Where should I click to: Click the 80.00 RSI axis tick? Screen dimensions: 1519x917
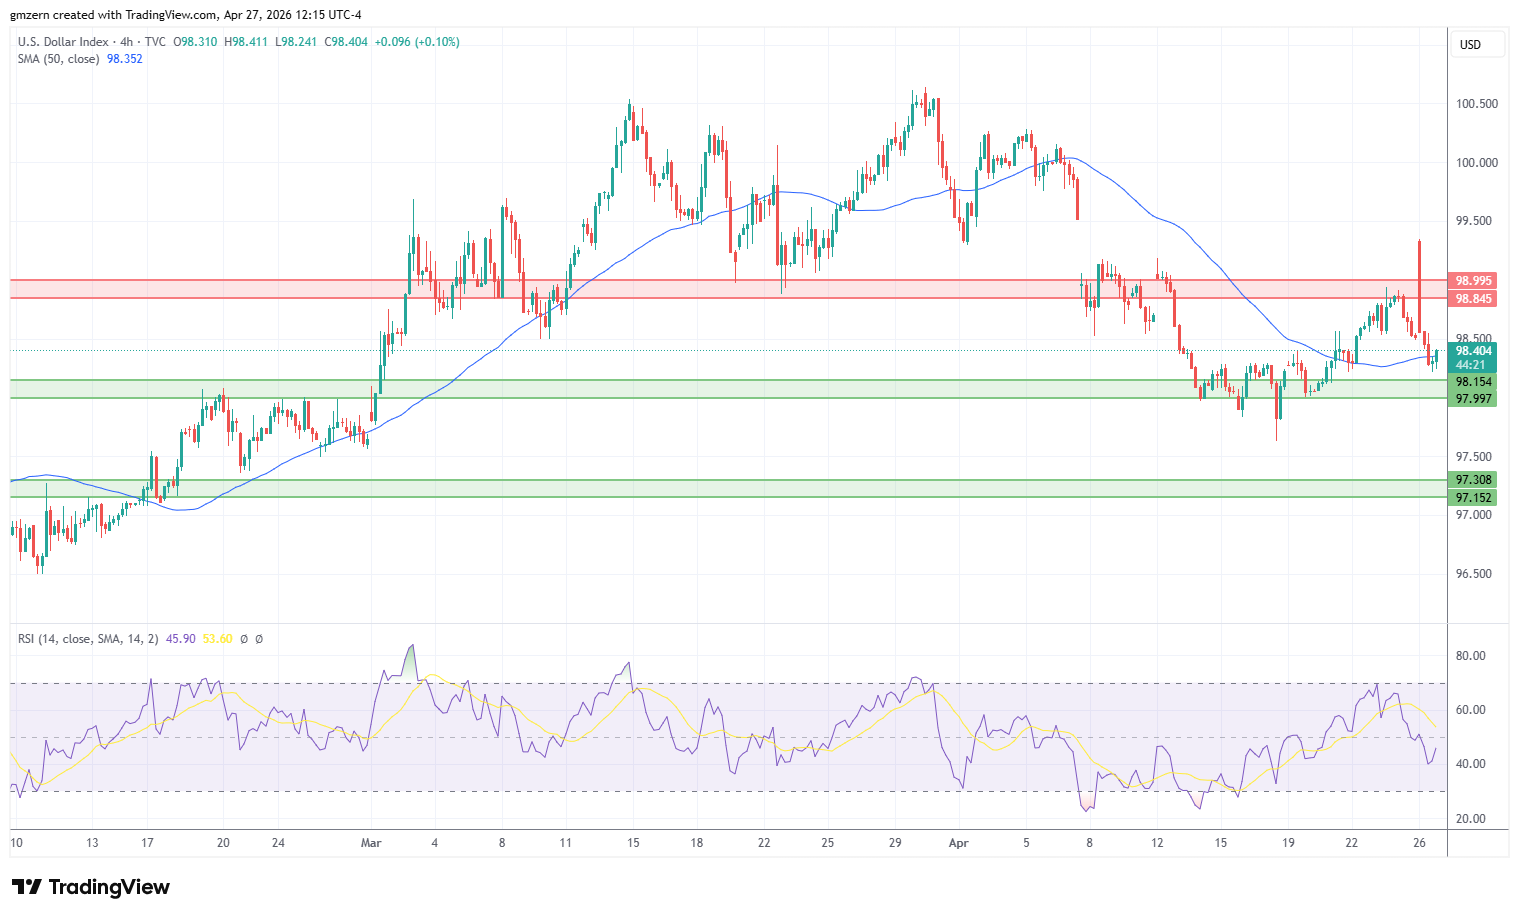tap(1471, 656)
